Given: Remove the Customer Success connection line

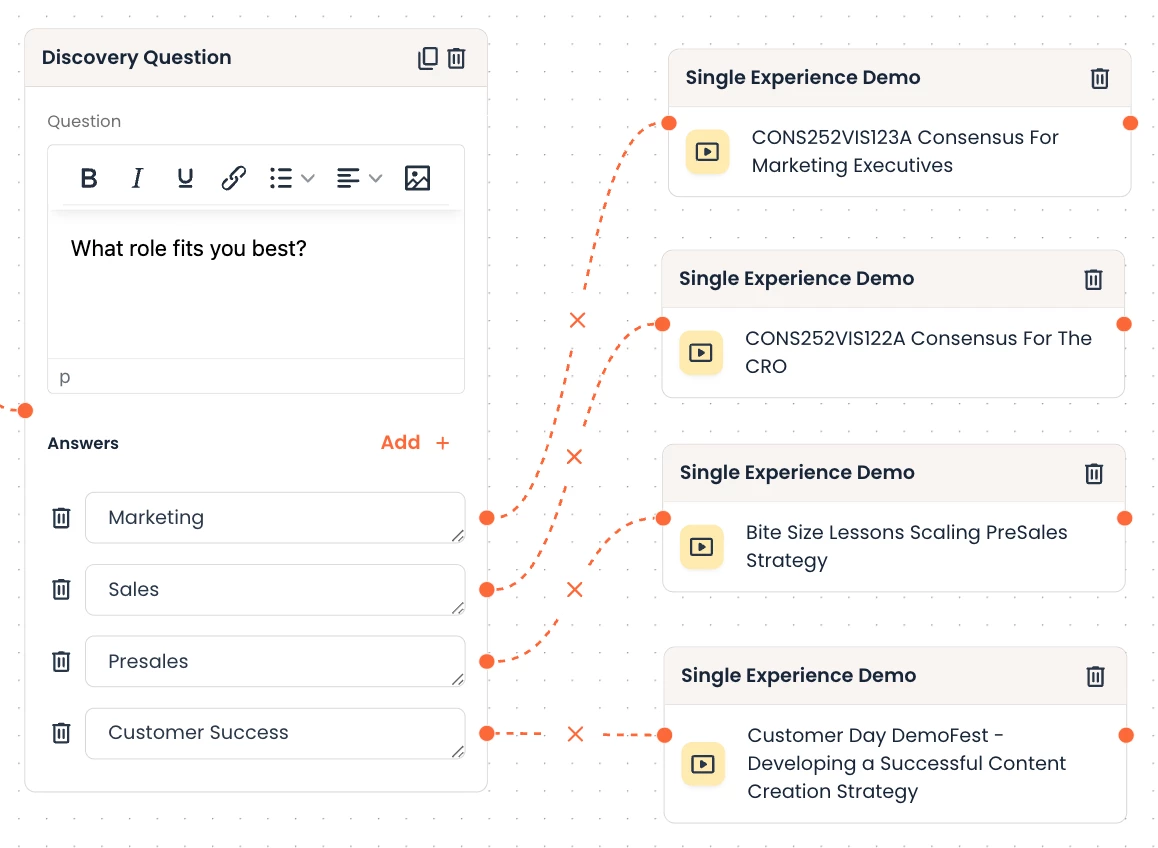Looking at the screenshot, I should tap(575, 734).
